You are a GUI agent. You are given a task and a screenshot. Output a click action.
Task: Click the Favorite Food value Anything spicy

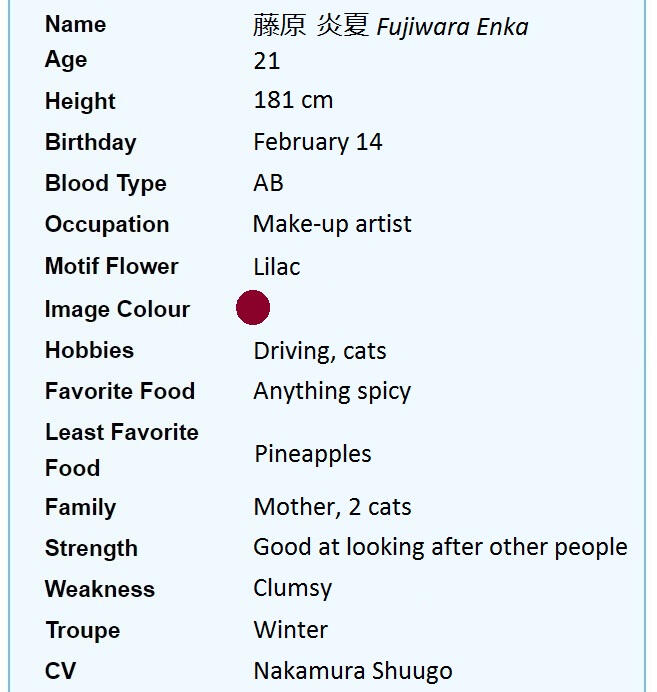332,391
